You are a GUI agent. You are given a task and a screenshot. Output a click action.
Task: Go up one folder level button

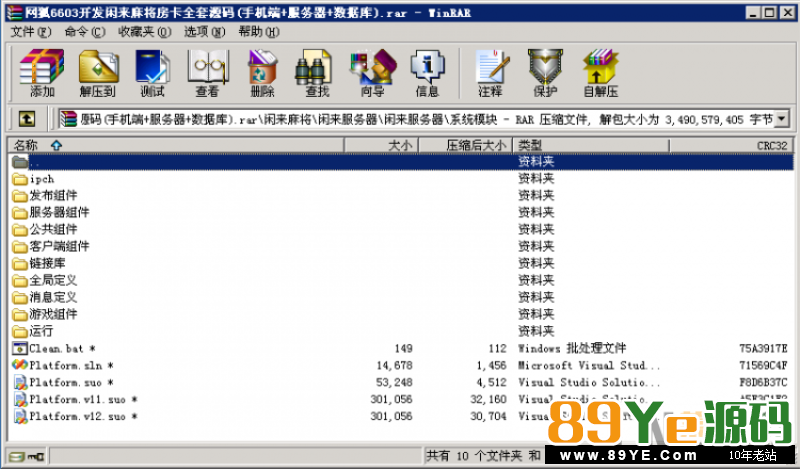click(27, 119)
